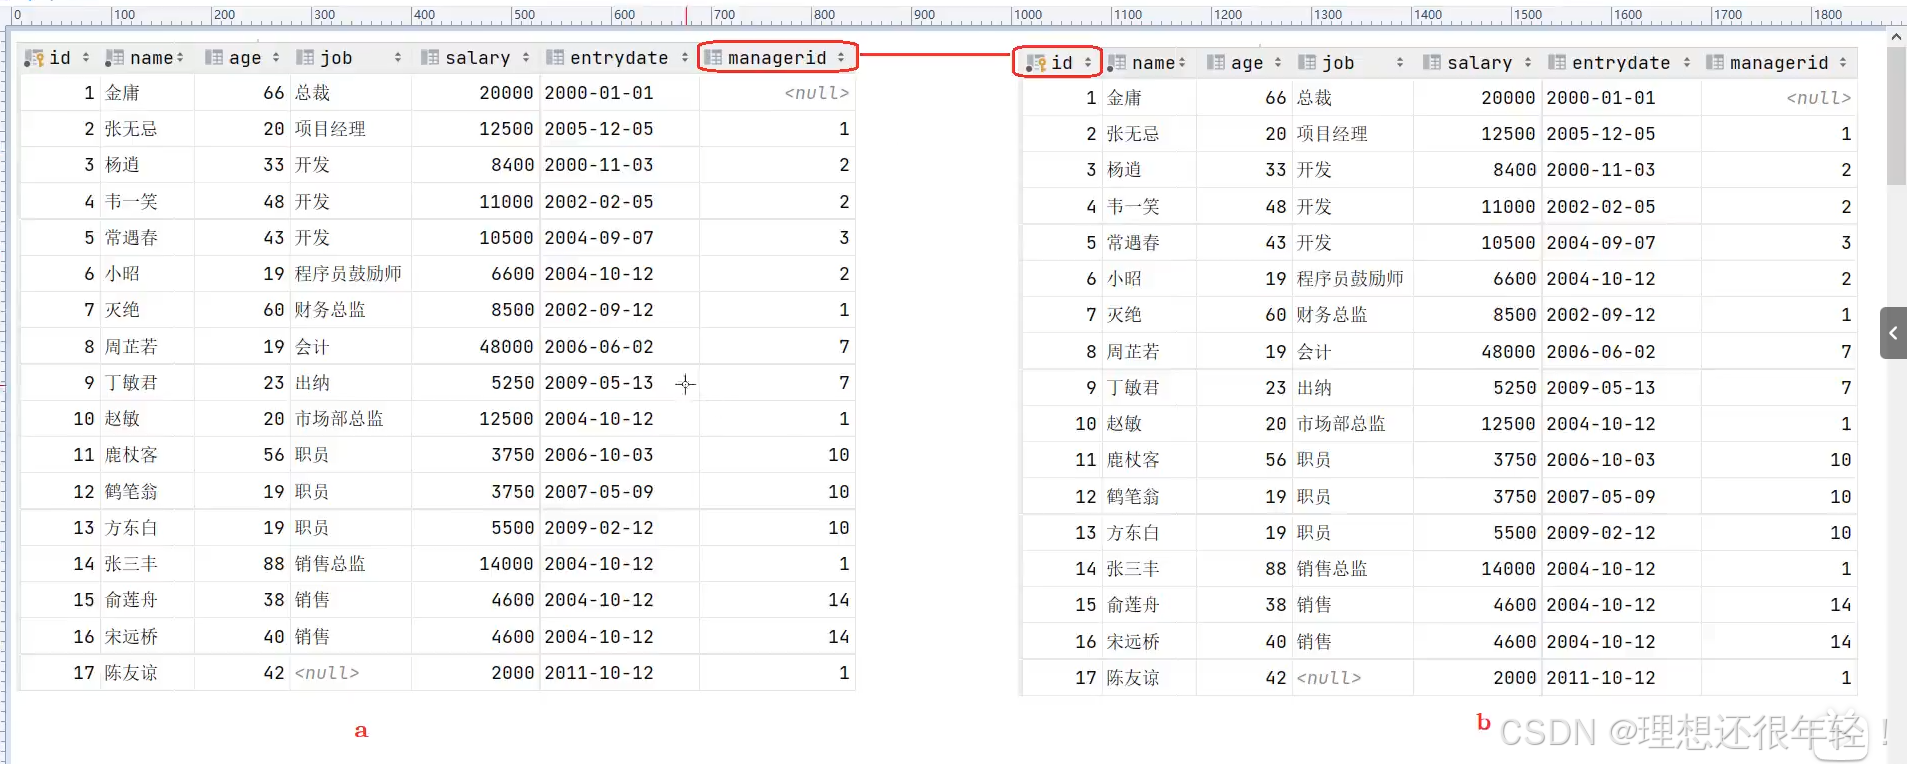Viewport: 1907px width, 764px height.
Task: Select entrydate 2007-05-09 in the right table
Action: pyautogui.click(x=1601, y=497)
